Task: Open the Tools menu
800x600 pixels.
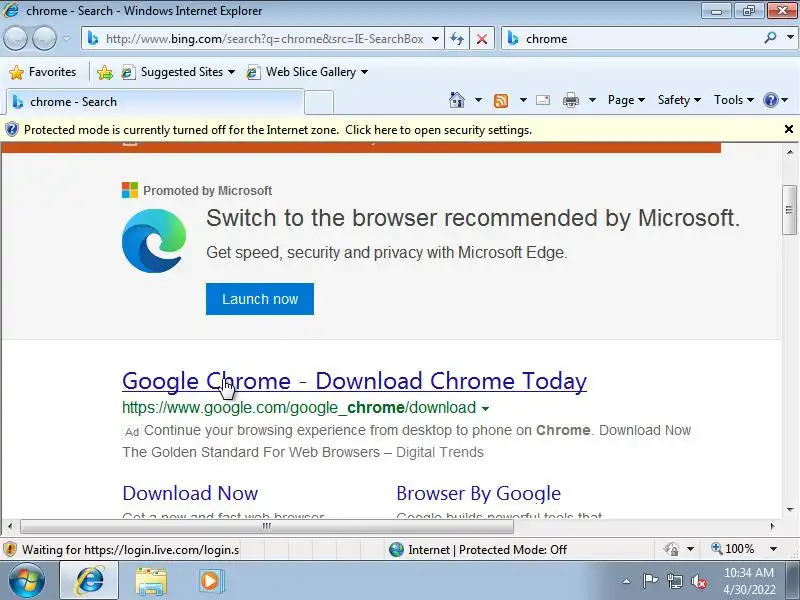Action: (734, 100)
